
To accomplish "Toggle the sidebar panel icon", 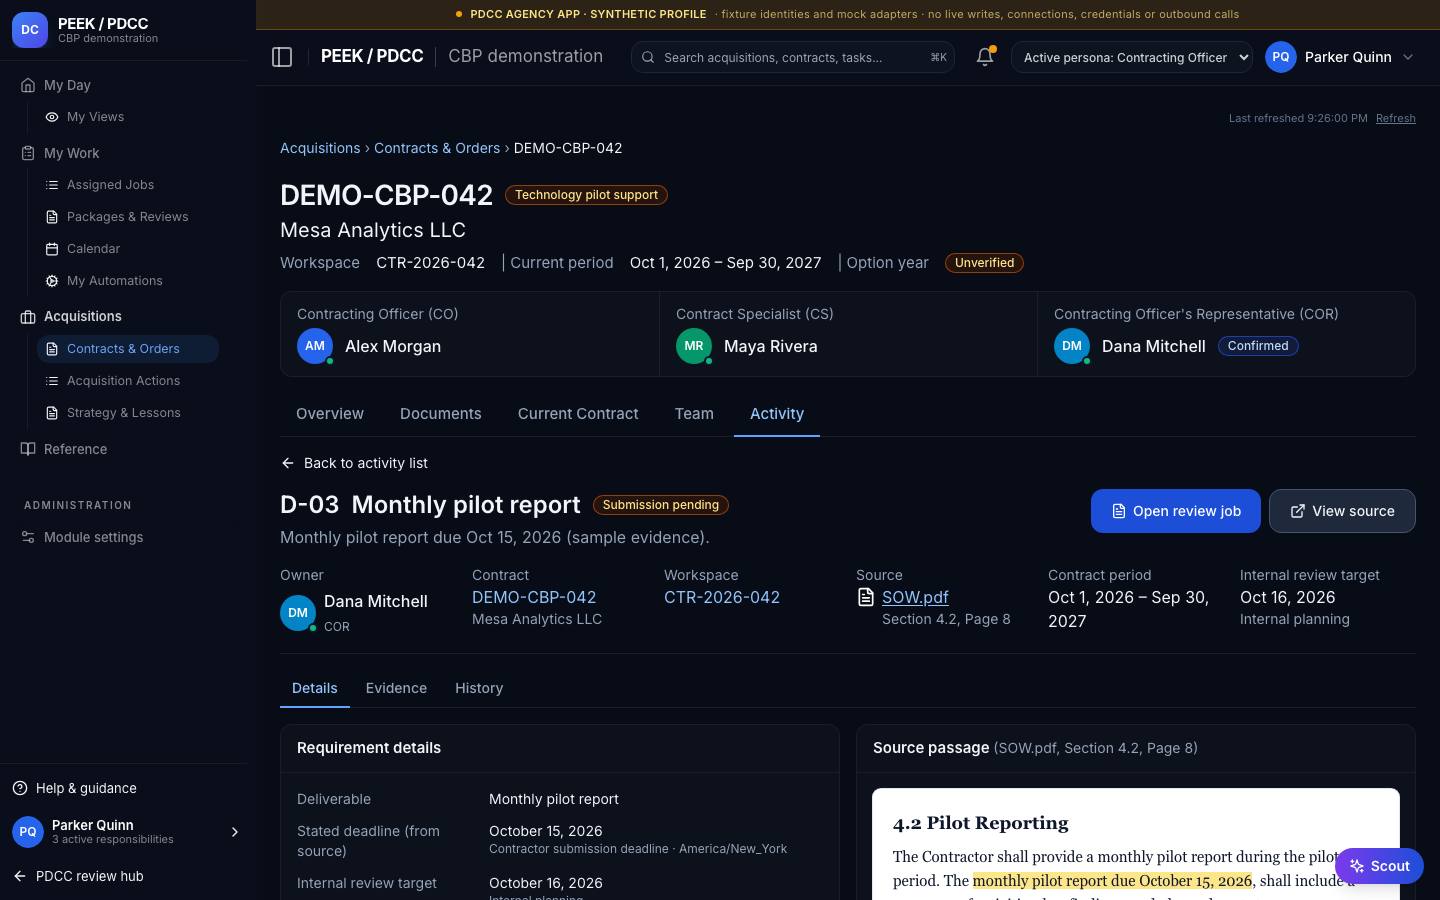I will 282,57.
